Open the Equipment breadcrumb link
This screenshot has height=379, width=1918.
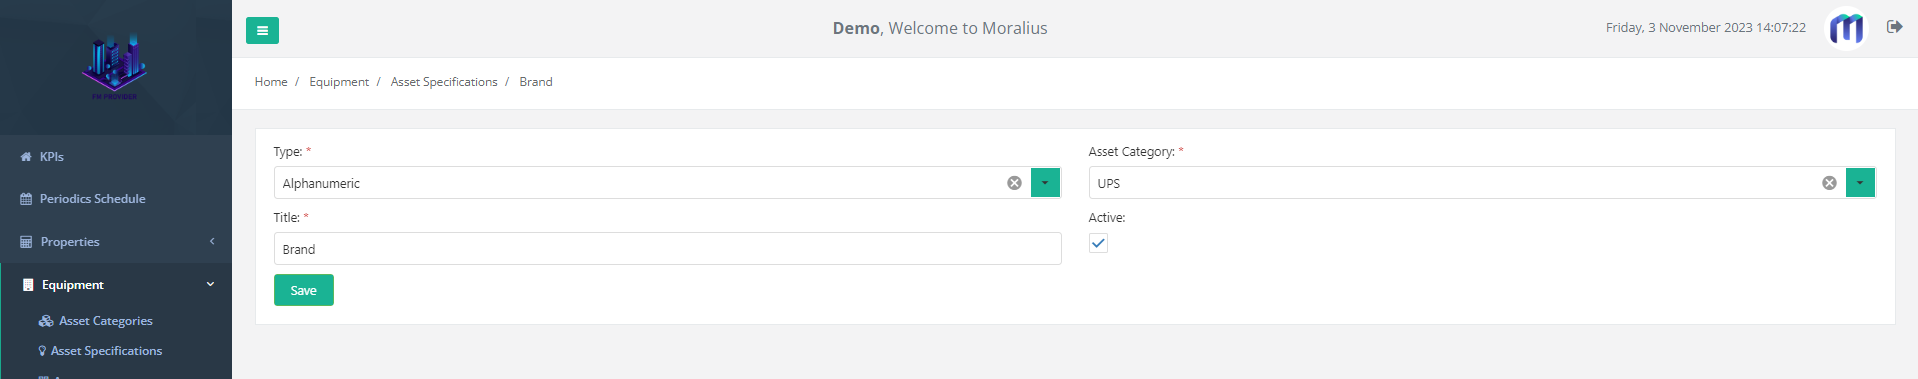coord(339,82)
